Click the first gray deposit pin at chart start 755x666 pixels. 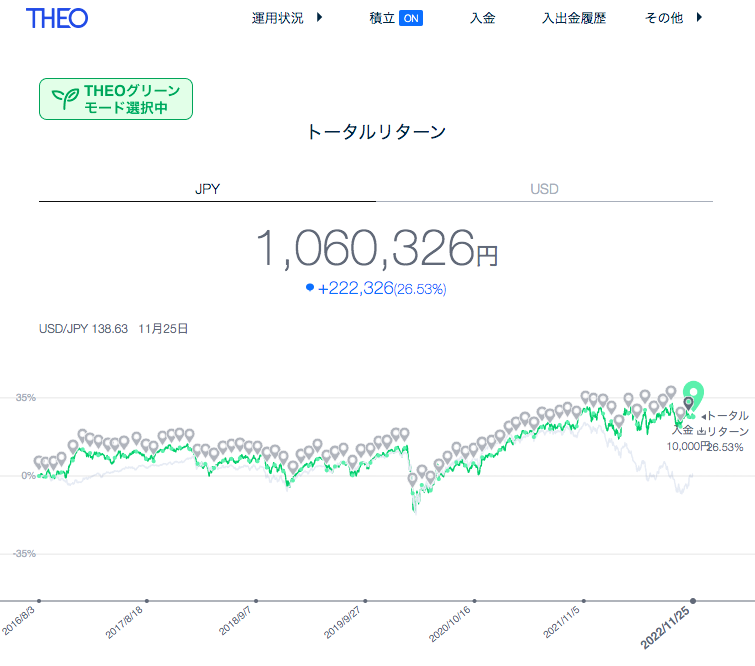pyautogui.click(x=39, y=462)
